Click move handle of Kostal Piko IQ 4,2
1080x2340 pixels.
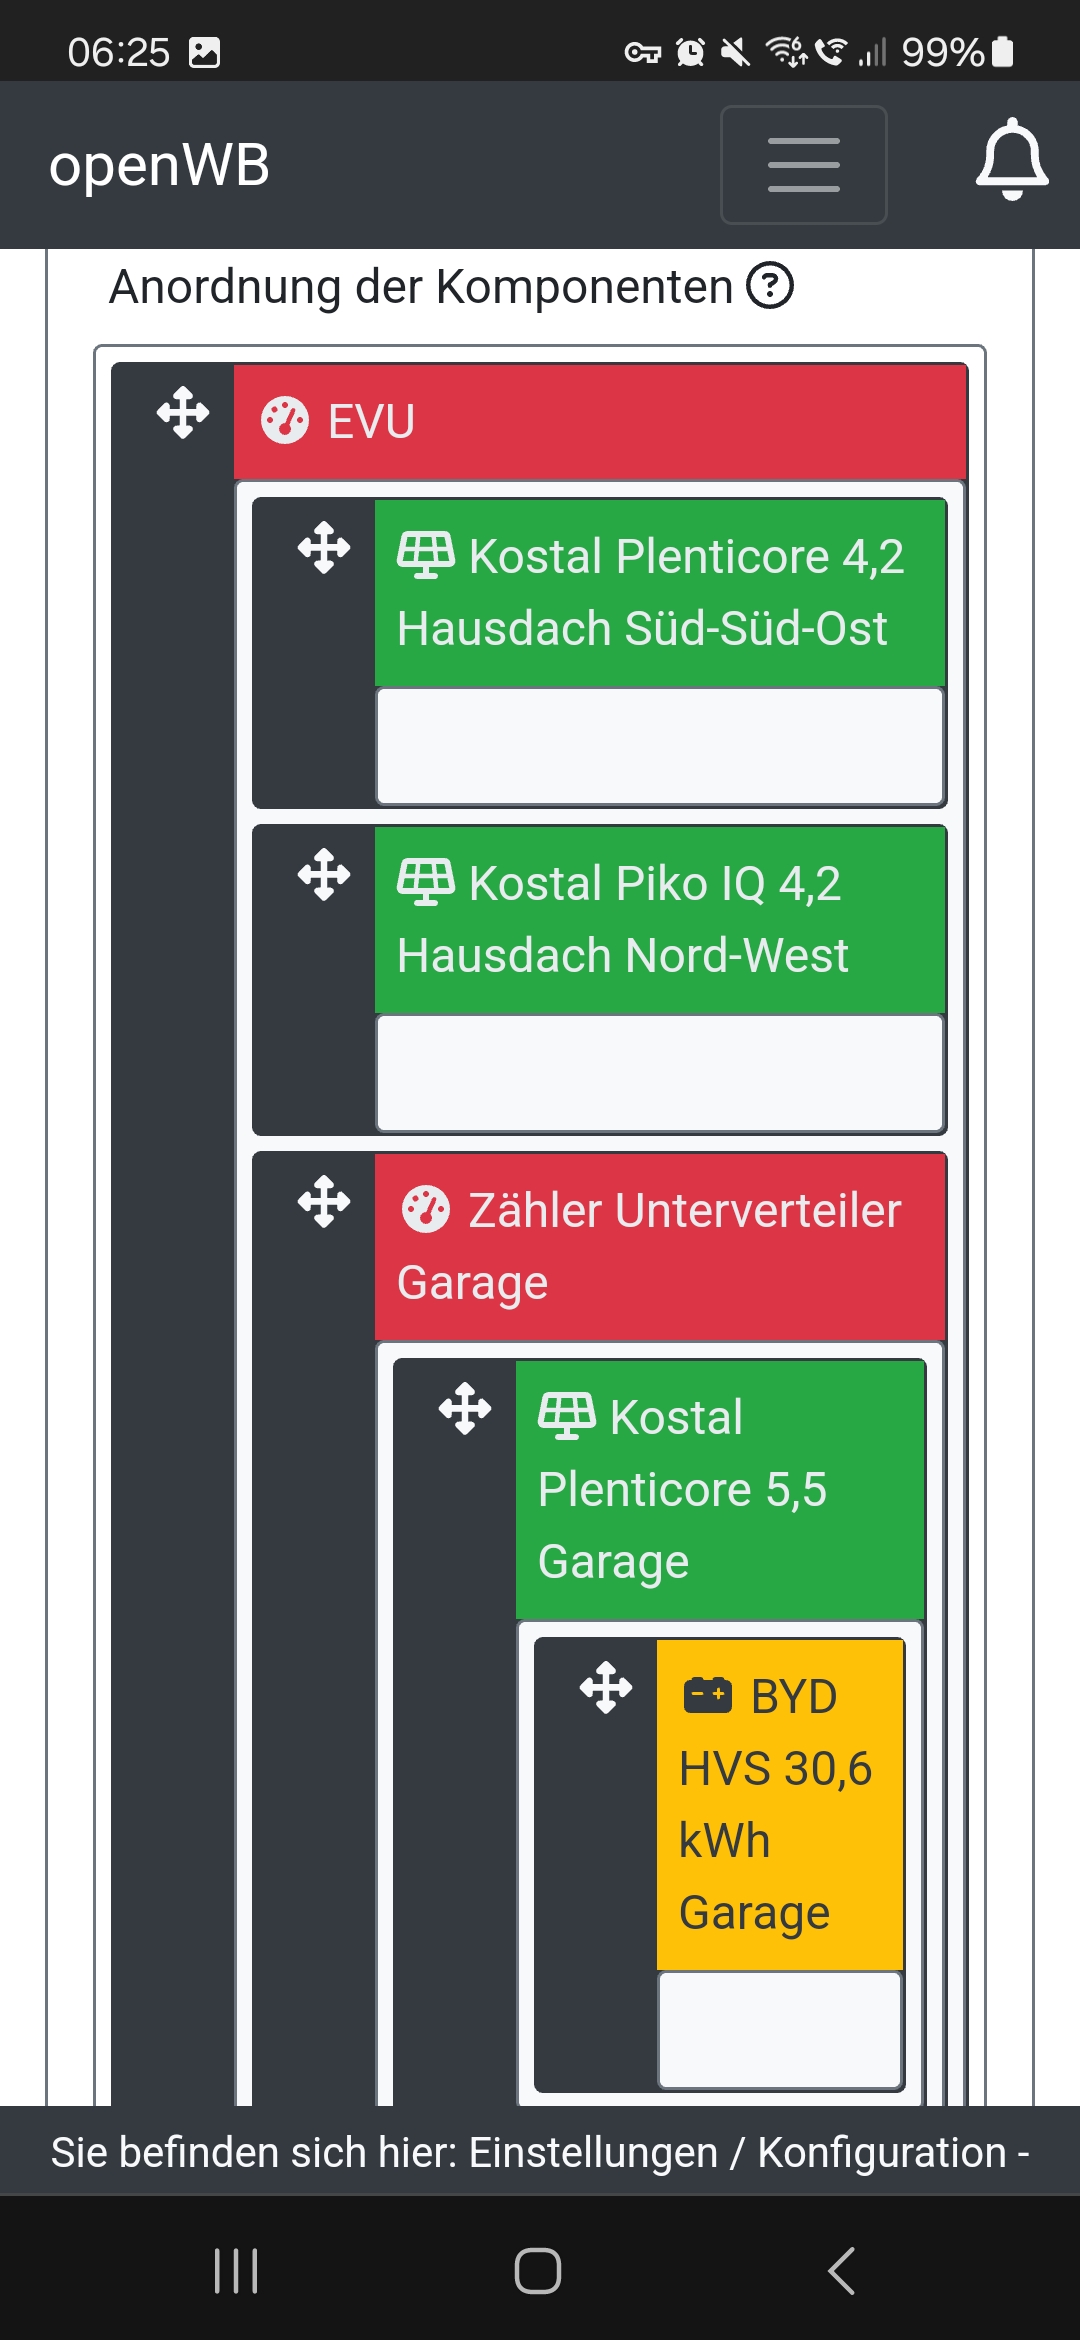point(324,875)
